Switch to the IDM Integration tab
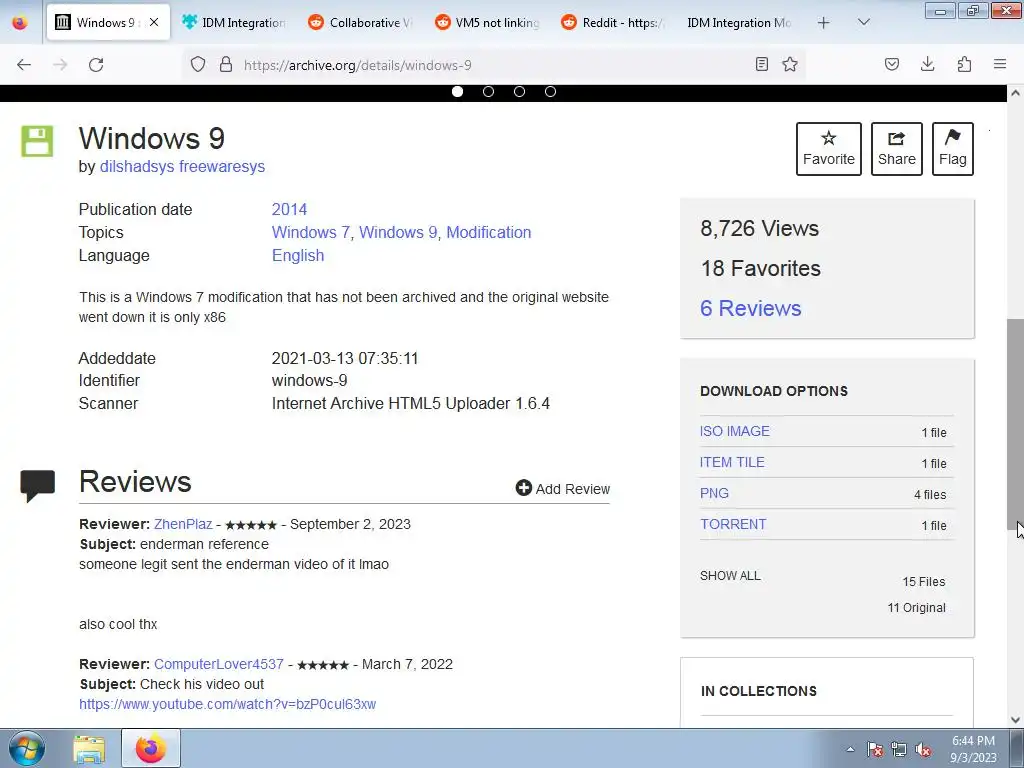Viewport: 1024px width, 768px height. [234, 22]
